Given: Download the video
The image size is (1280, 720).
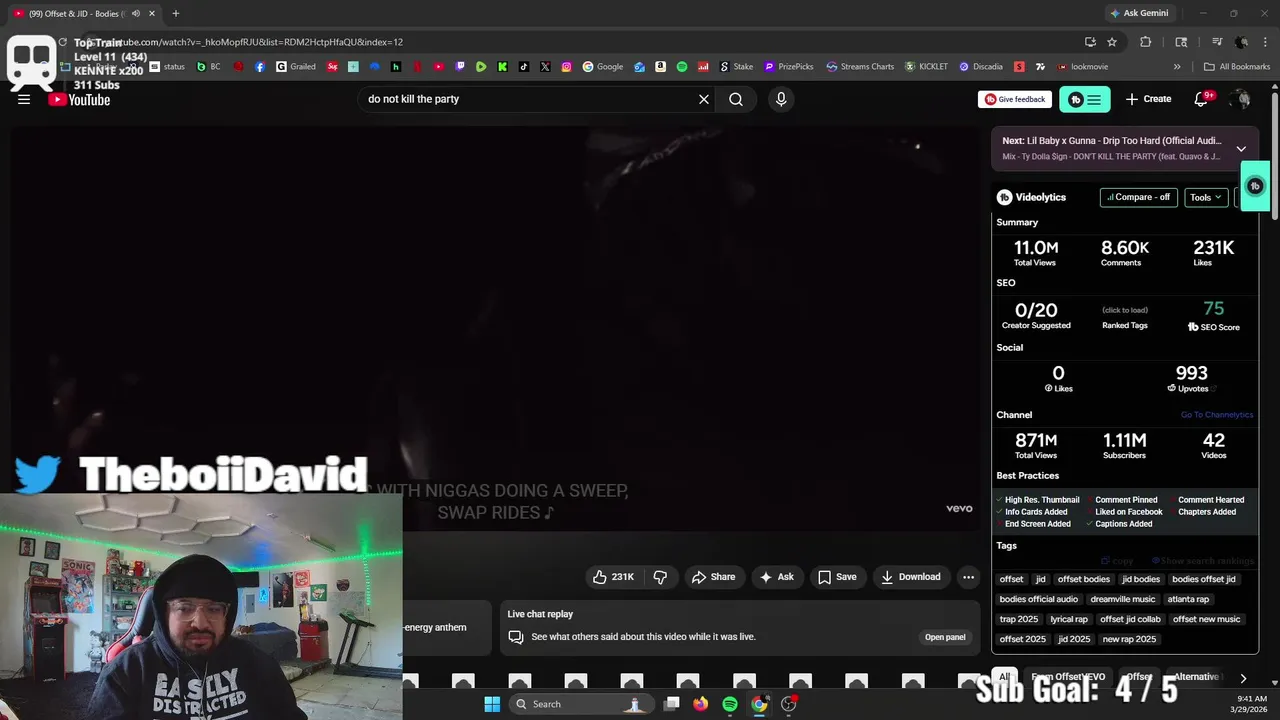Looking at the screenshot, I should [x=910, y=577].
